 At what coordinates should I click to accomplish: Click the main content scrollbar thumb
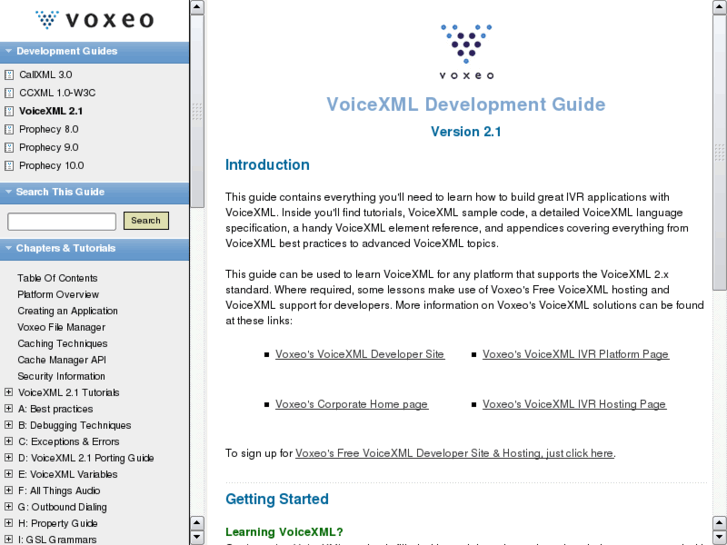point(719,152)
